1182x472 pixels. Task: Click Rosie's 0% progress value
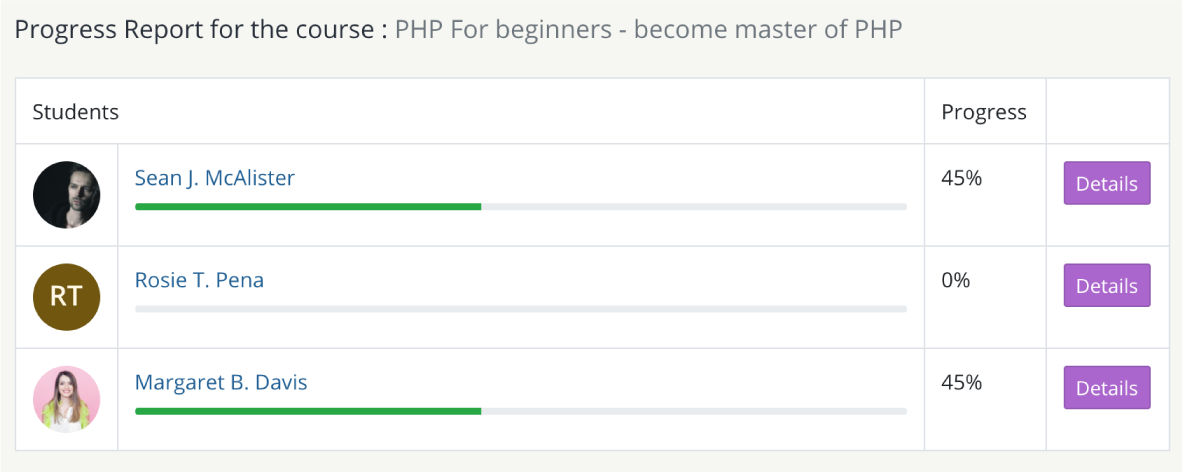pyautogui.click(x=956, y=281)
